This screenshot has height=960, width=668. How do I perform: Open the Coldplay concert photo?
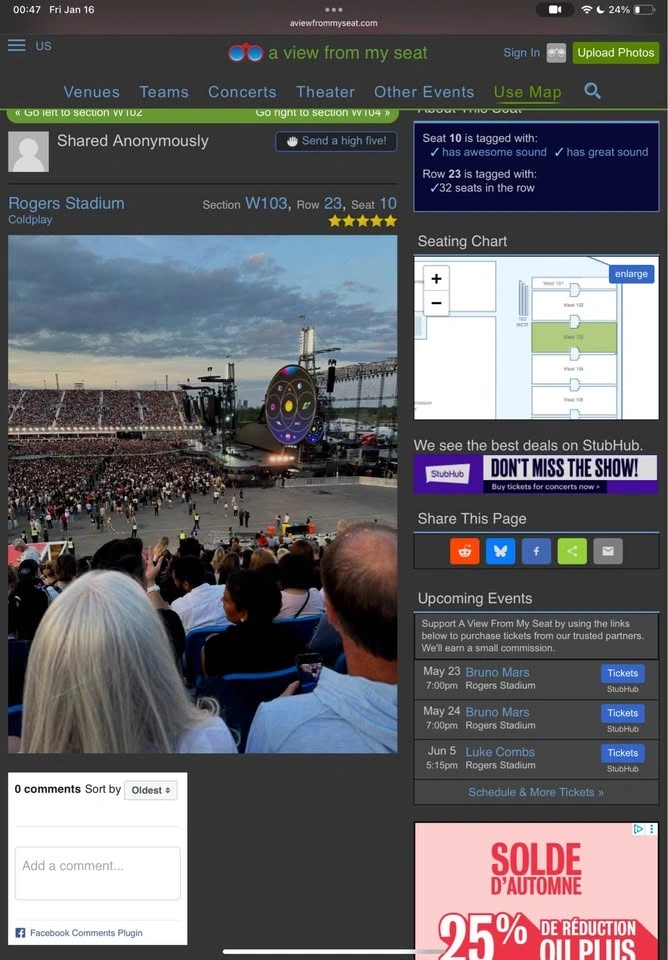click(x=203, y=494)
